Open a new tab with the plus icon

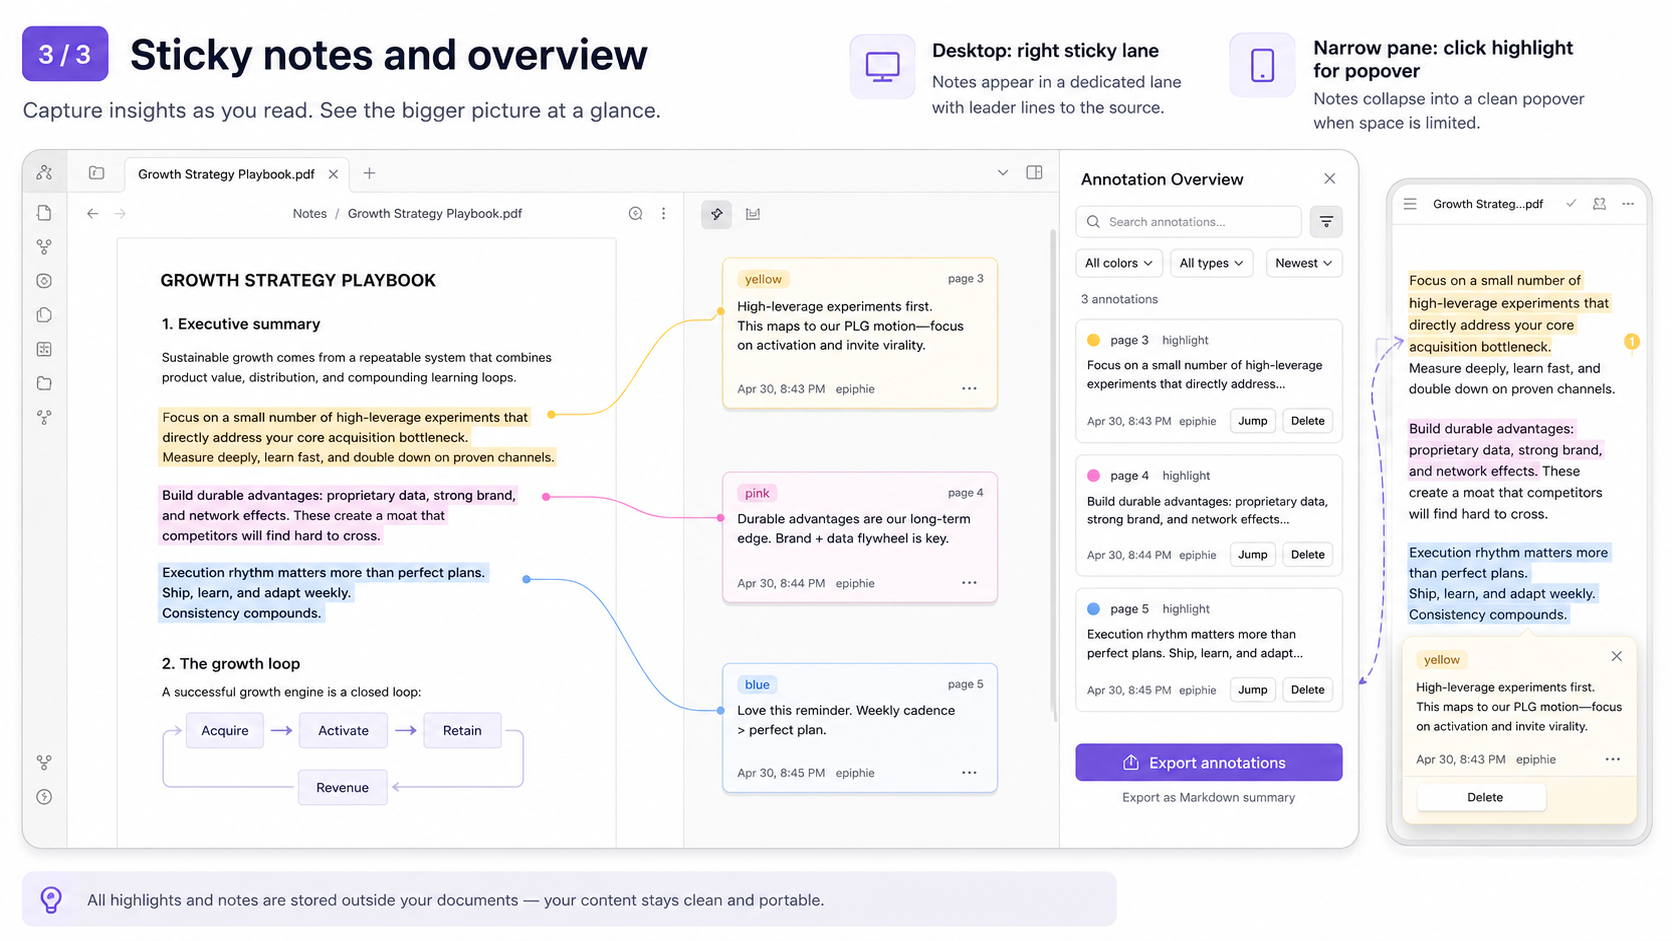pyautogui.click(x=369, y=173)
